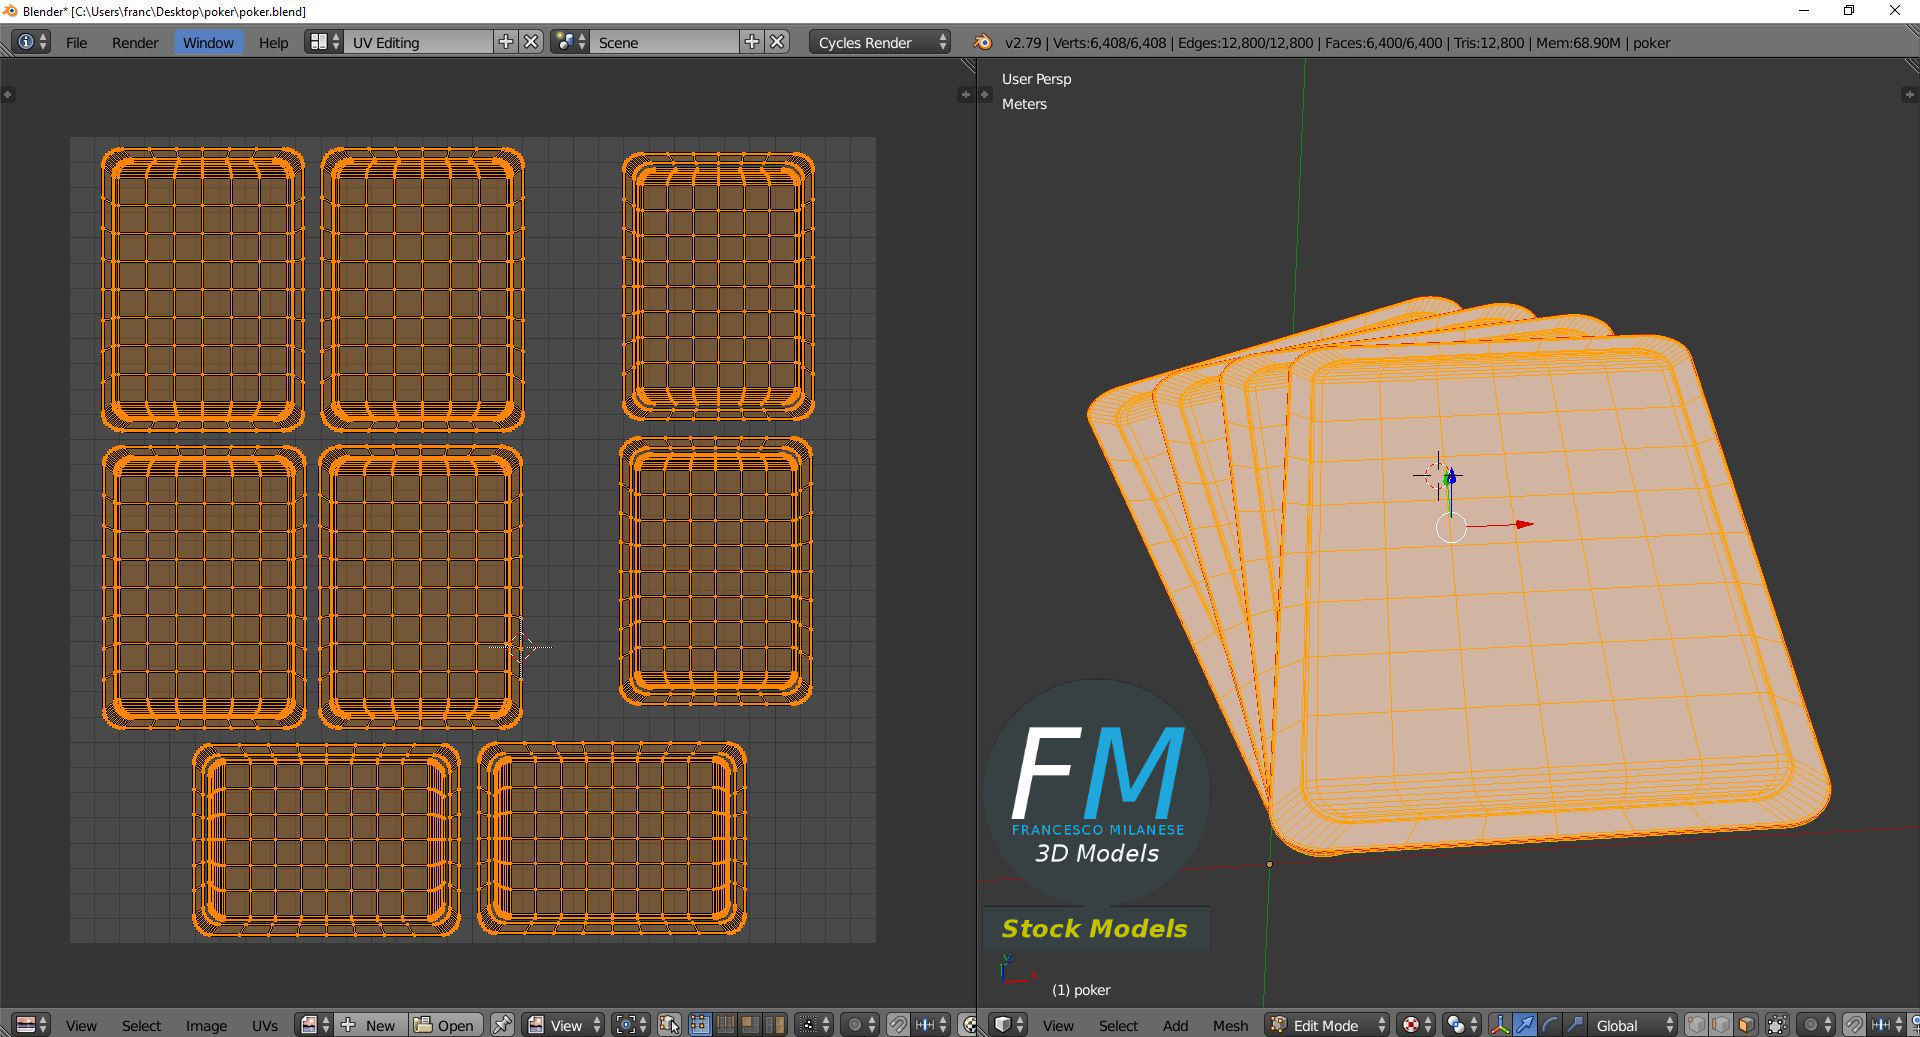This screenshot has width=1920, height=1037.
Task: Click the Blender logo in the info header
Action: click(982, 42)
